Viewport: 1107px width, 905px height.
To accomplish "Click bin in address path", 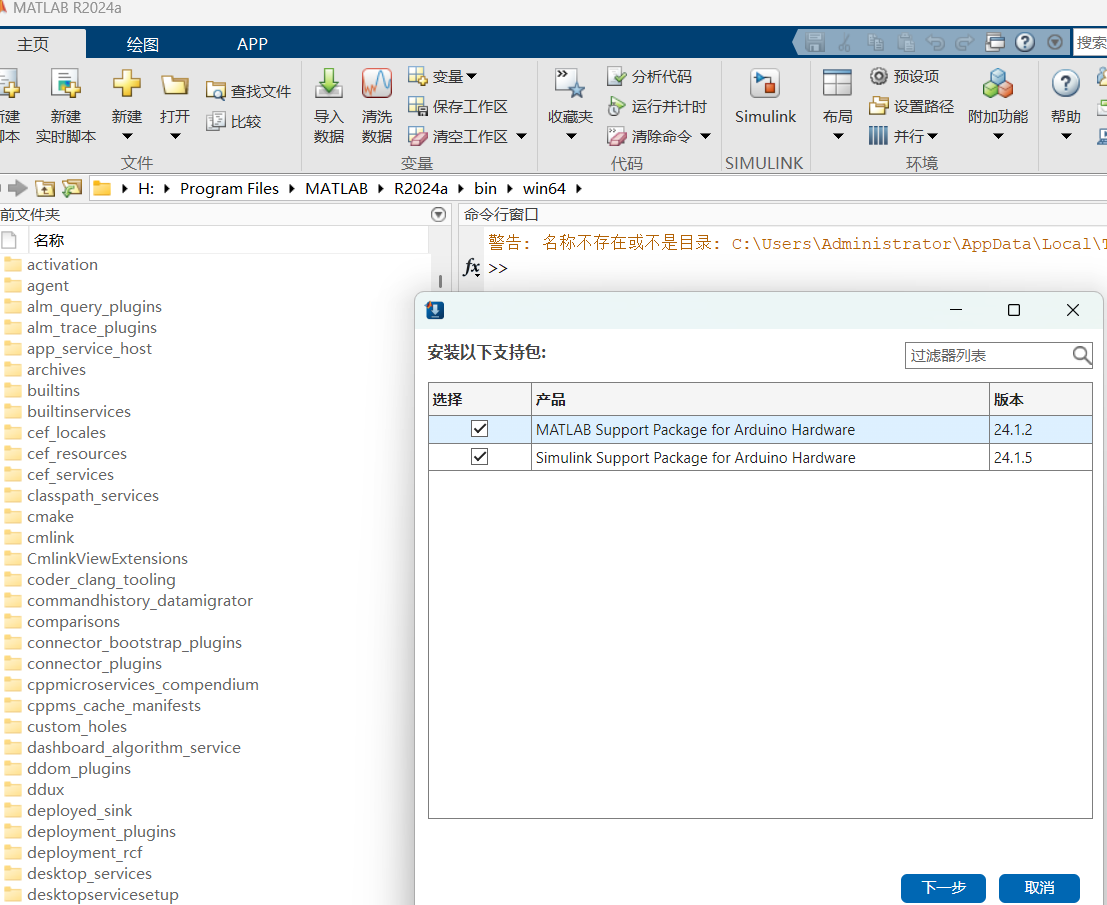I will click(485, 188).
